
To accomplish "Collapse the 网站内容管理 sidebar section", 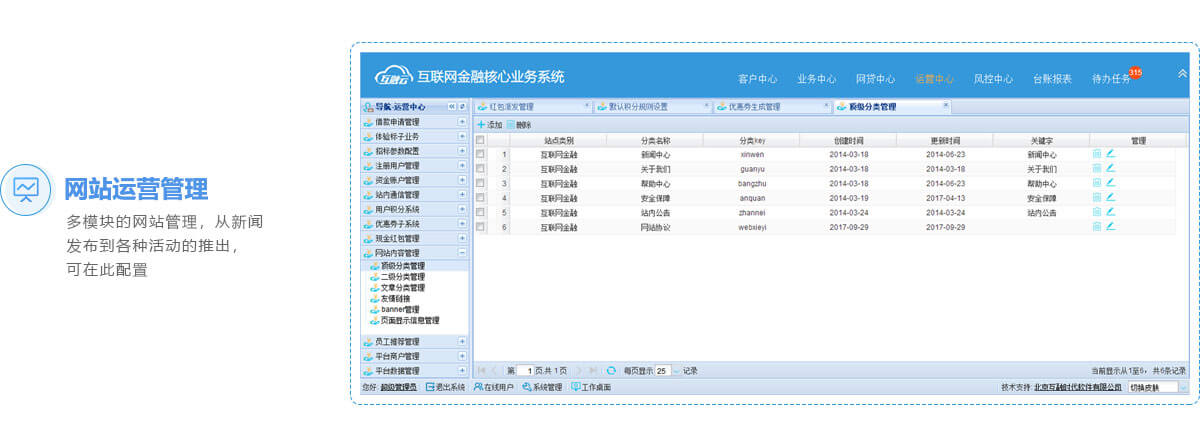I will [x=462, y=253].
